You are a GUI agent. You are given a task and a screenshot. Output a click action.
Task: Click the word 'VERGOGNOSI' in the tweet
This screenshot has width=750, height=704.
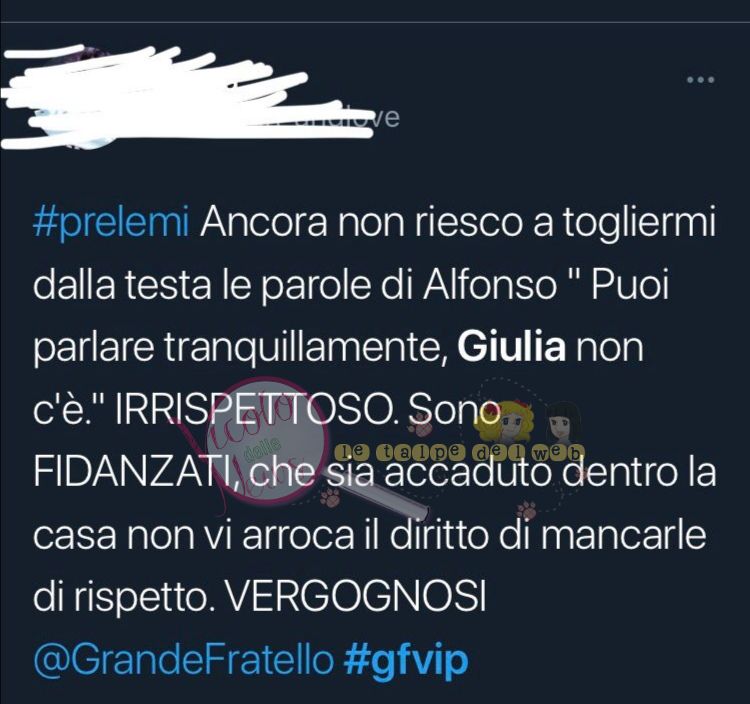click(x=355, y=598)
